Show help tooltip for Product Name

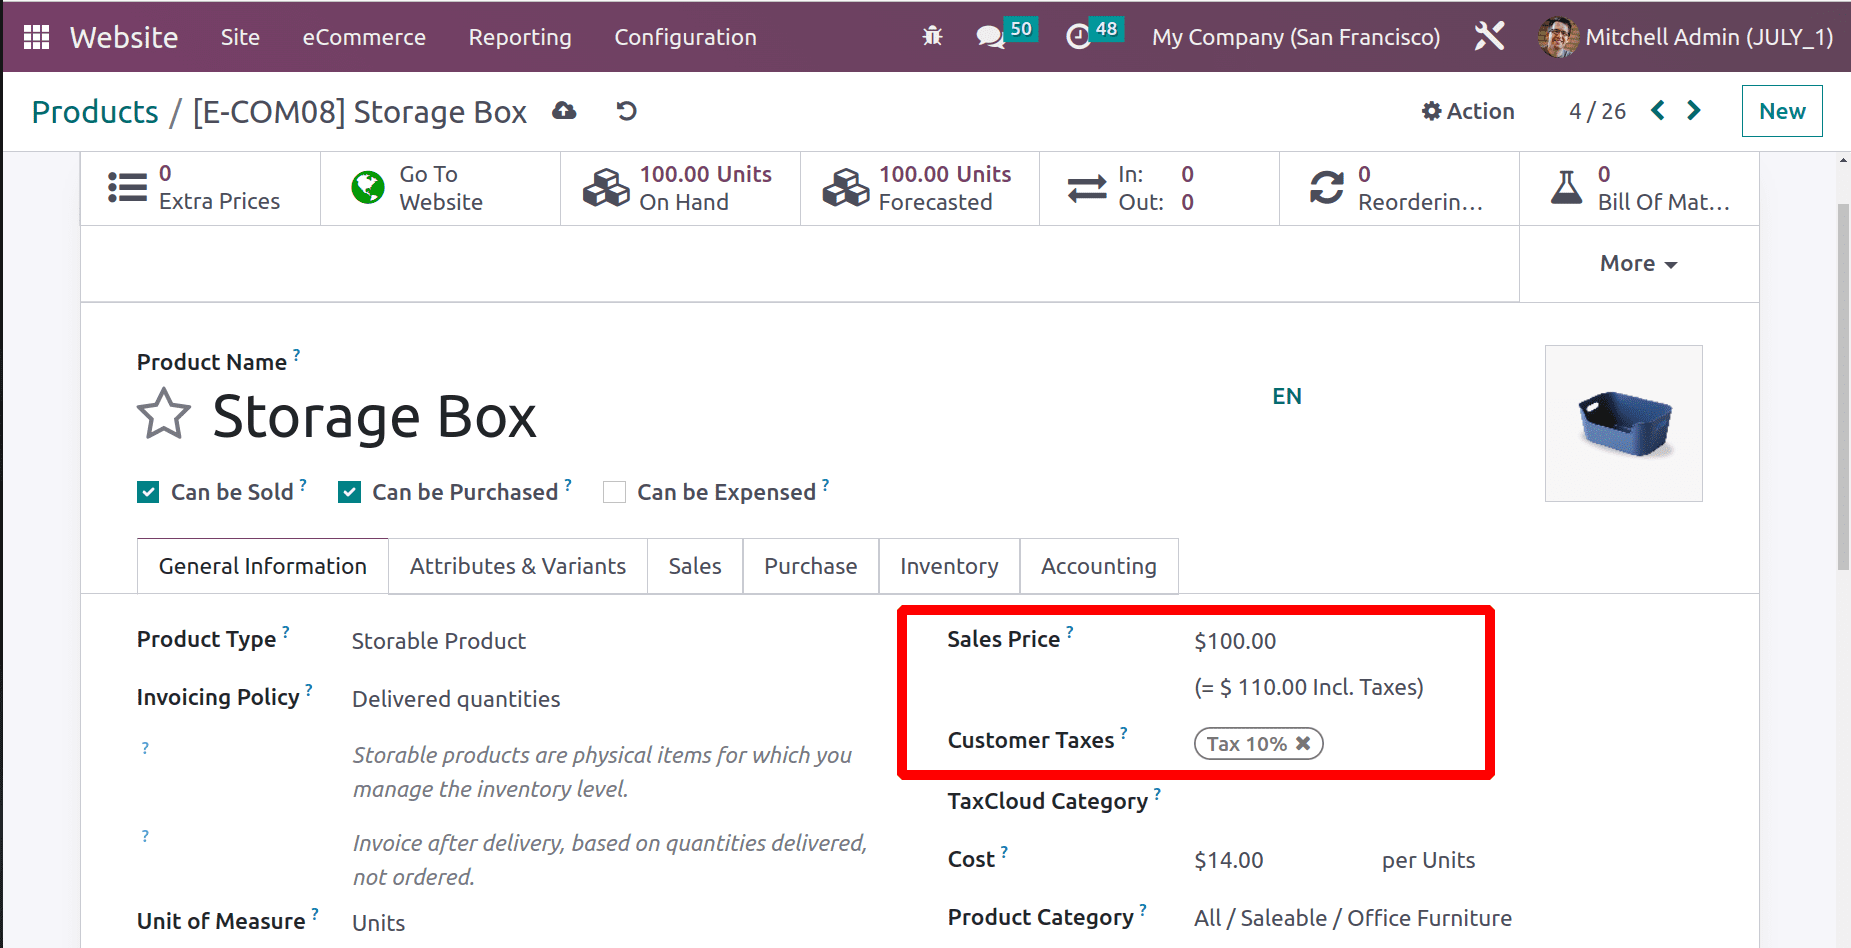coord(296,354)
